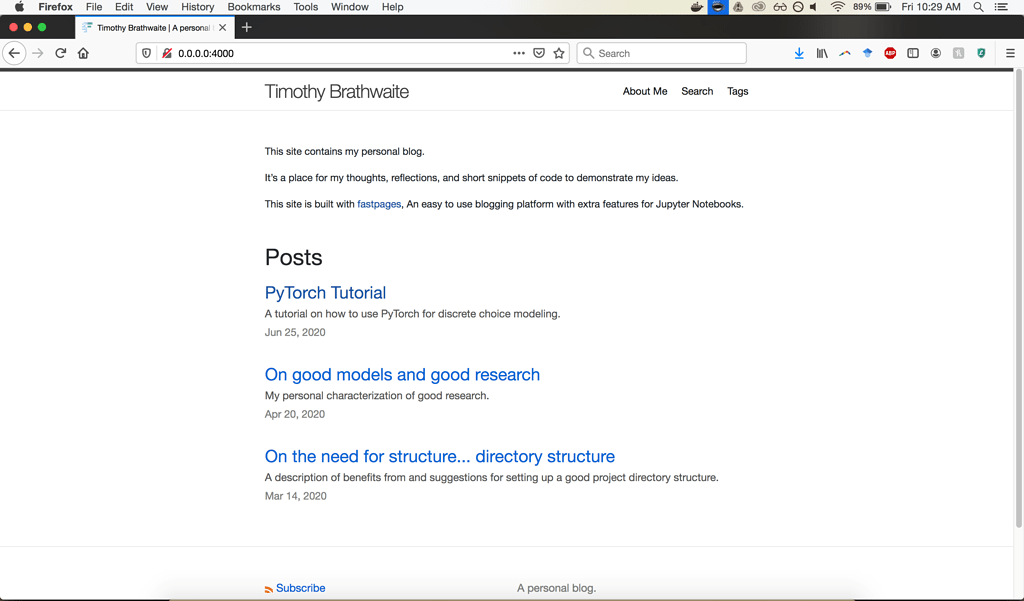
Task: Switch to the Tags page
Action: [737, 91]
